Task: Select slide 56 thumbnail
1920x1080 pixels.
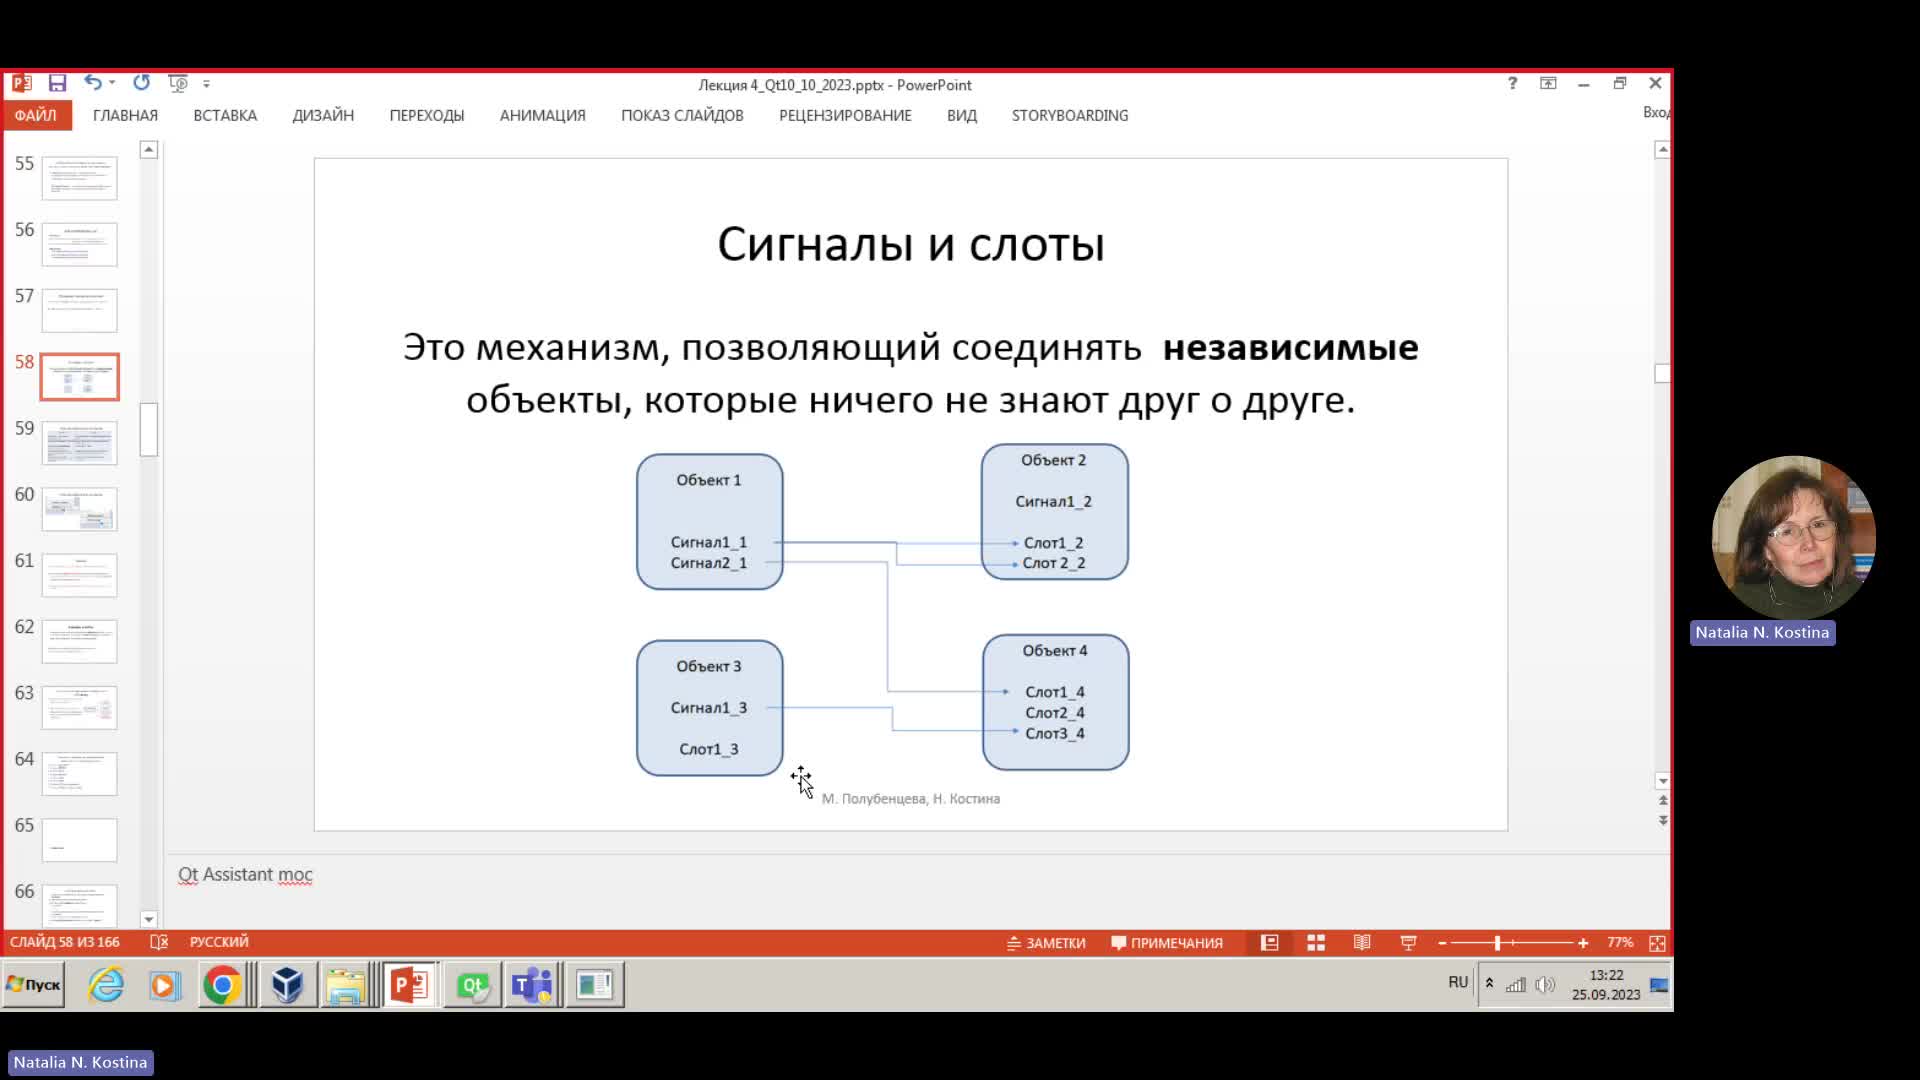Action: tap(79, 244)
